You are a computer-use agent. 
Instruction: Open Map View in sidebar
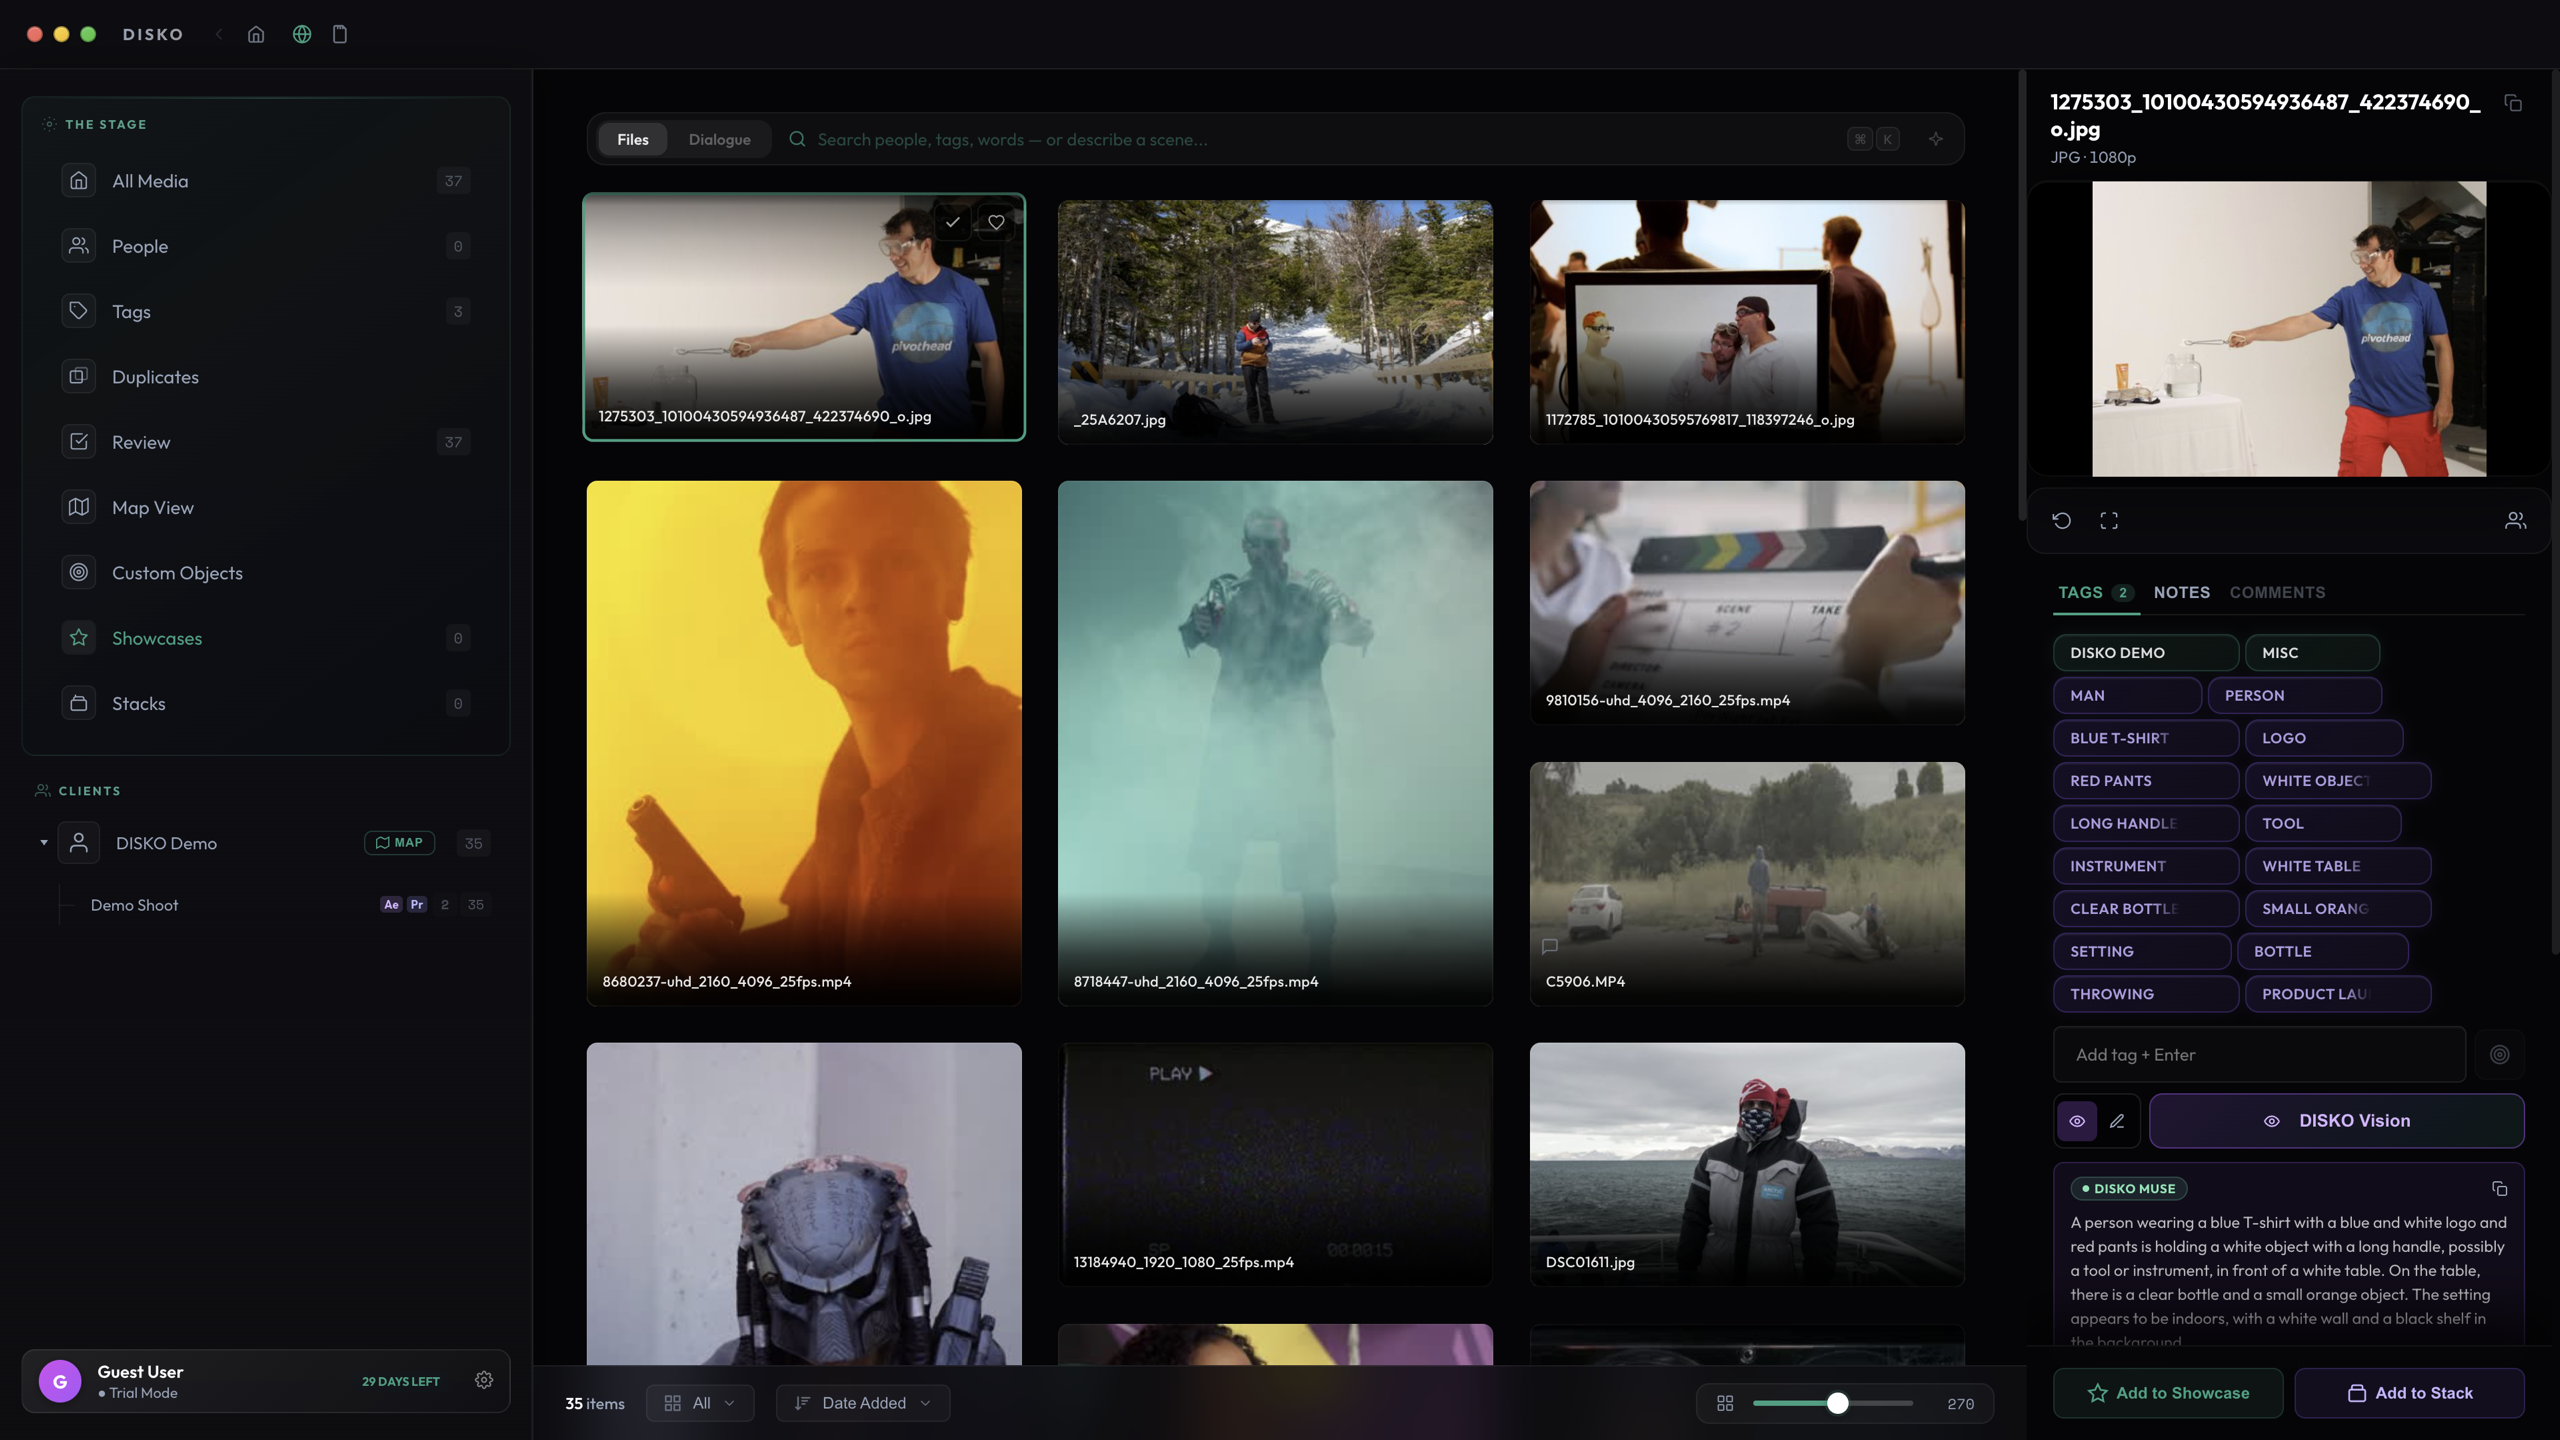(265, 507)
